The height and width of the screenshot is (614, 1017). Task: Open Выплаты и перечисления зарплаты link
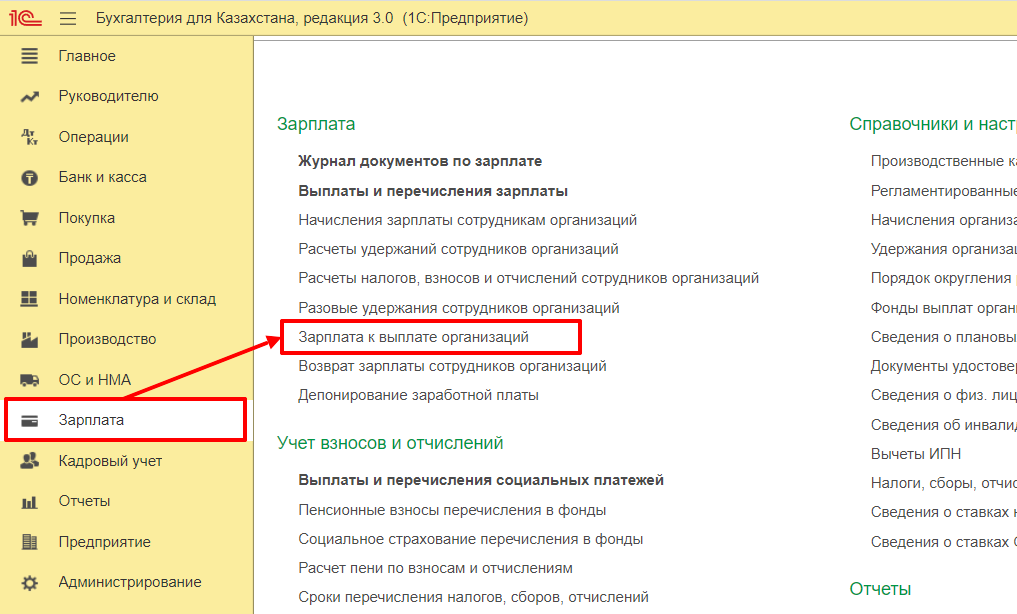432,190
